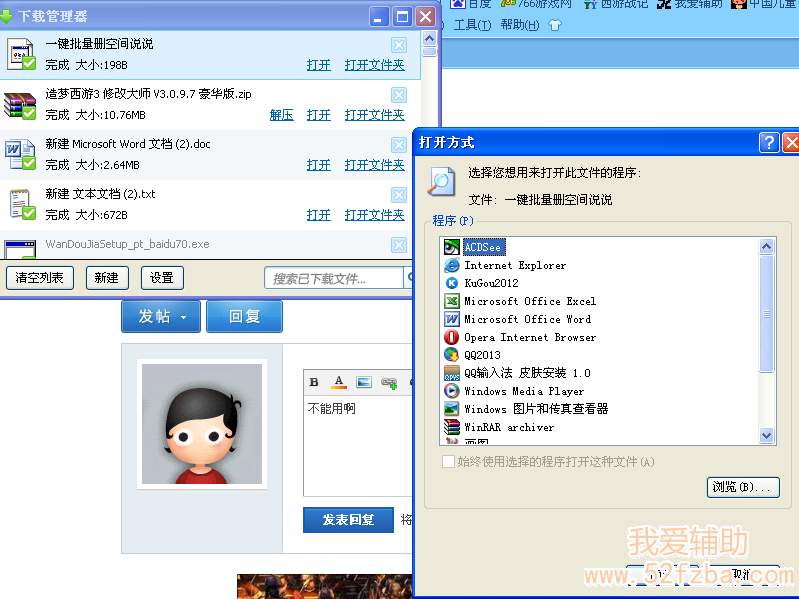Select Opera Internet Browser entry
The width and height of the screenshot is (799, 599).
tap(529, 337)
